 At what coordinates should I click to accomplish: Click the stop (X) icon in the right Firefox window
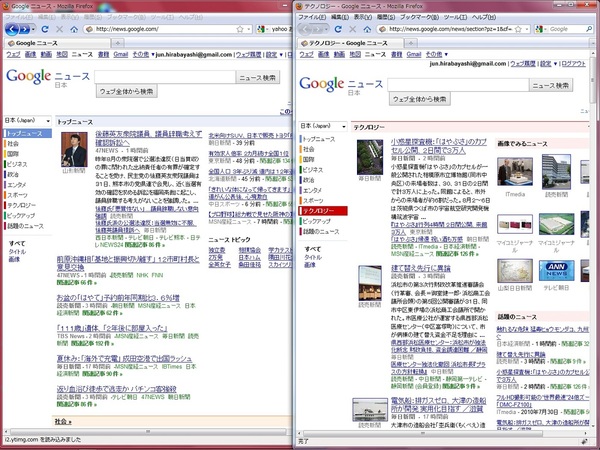(x=353, y=30)
